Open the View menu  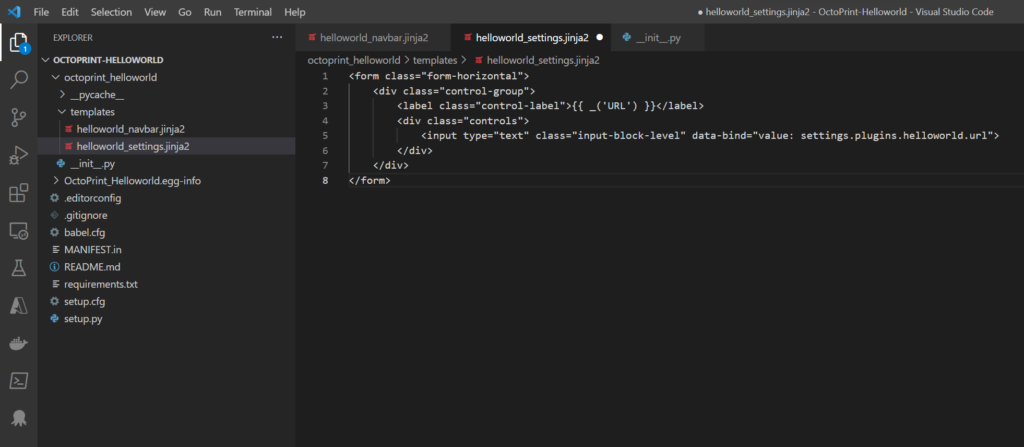click(x=155, y=12)
